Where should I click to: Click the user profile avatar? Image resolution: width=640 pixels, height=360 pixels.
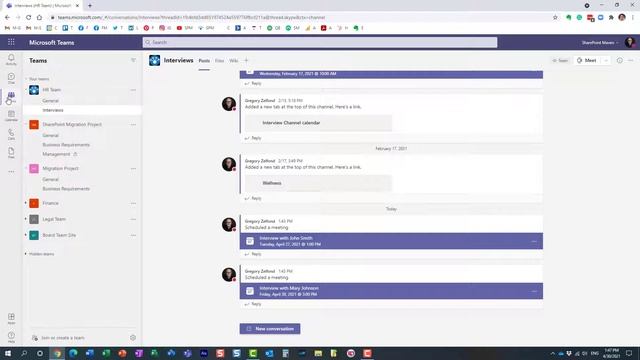630,42
